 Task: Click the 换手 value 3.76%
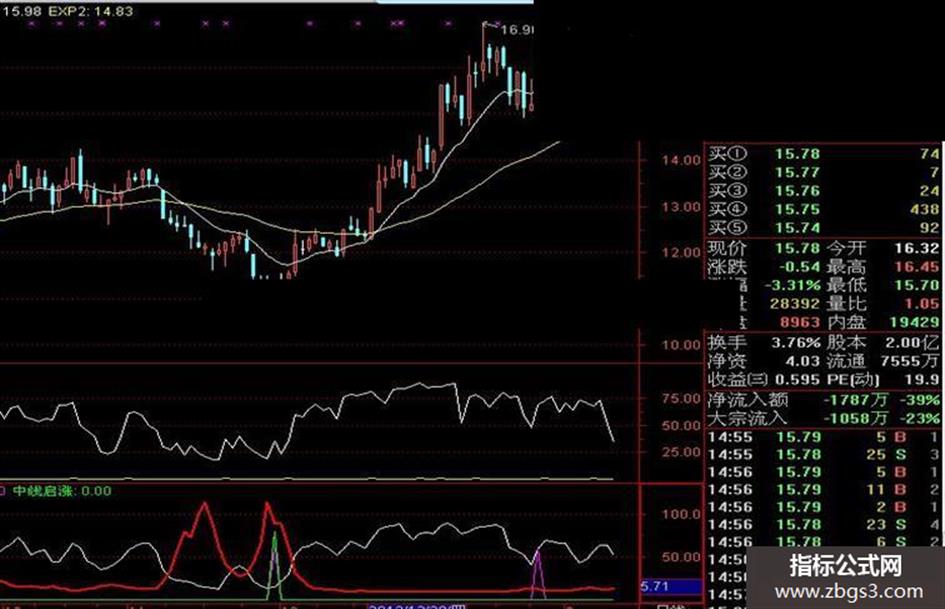[x=796, y=342]
